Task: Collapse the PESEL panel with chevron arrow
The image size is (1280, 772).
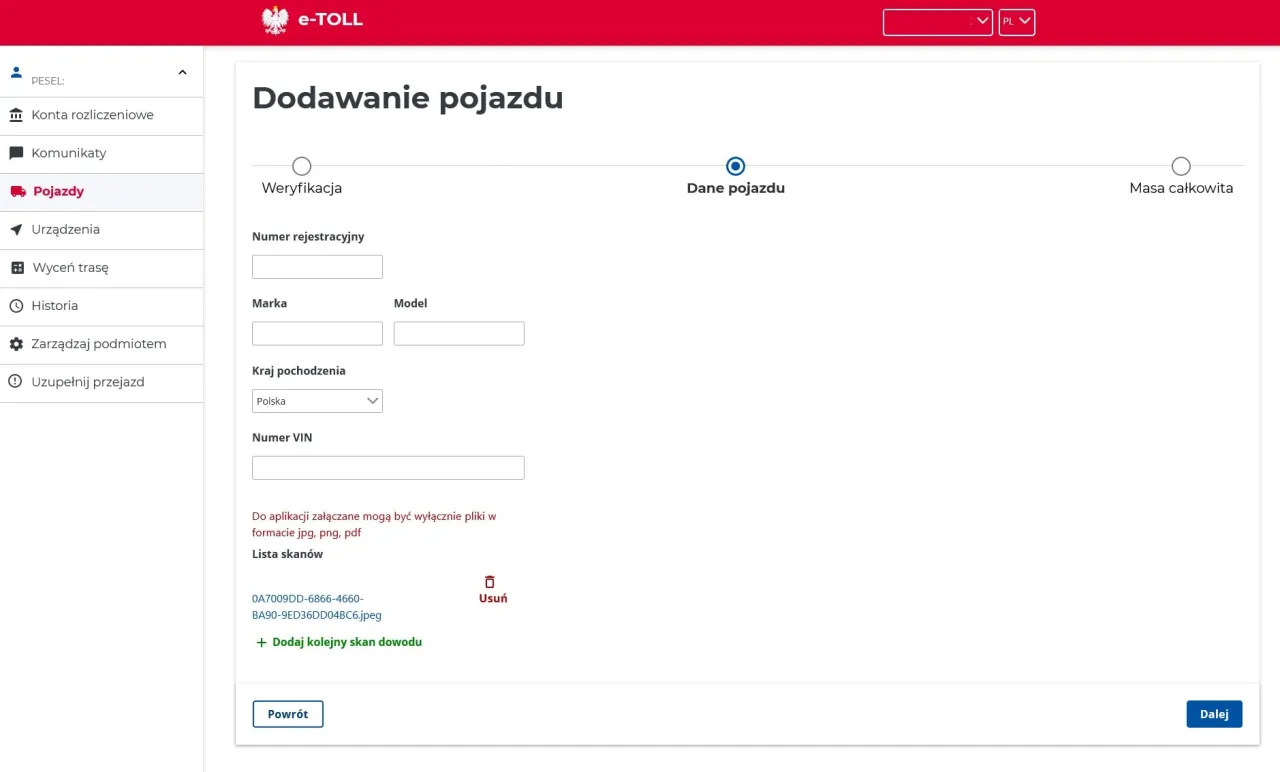Action: click(182, 72)
